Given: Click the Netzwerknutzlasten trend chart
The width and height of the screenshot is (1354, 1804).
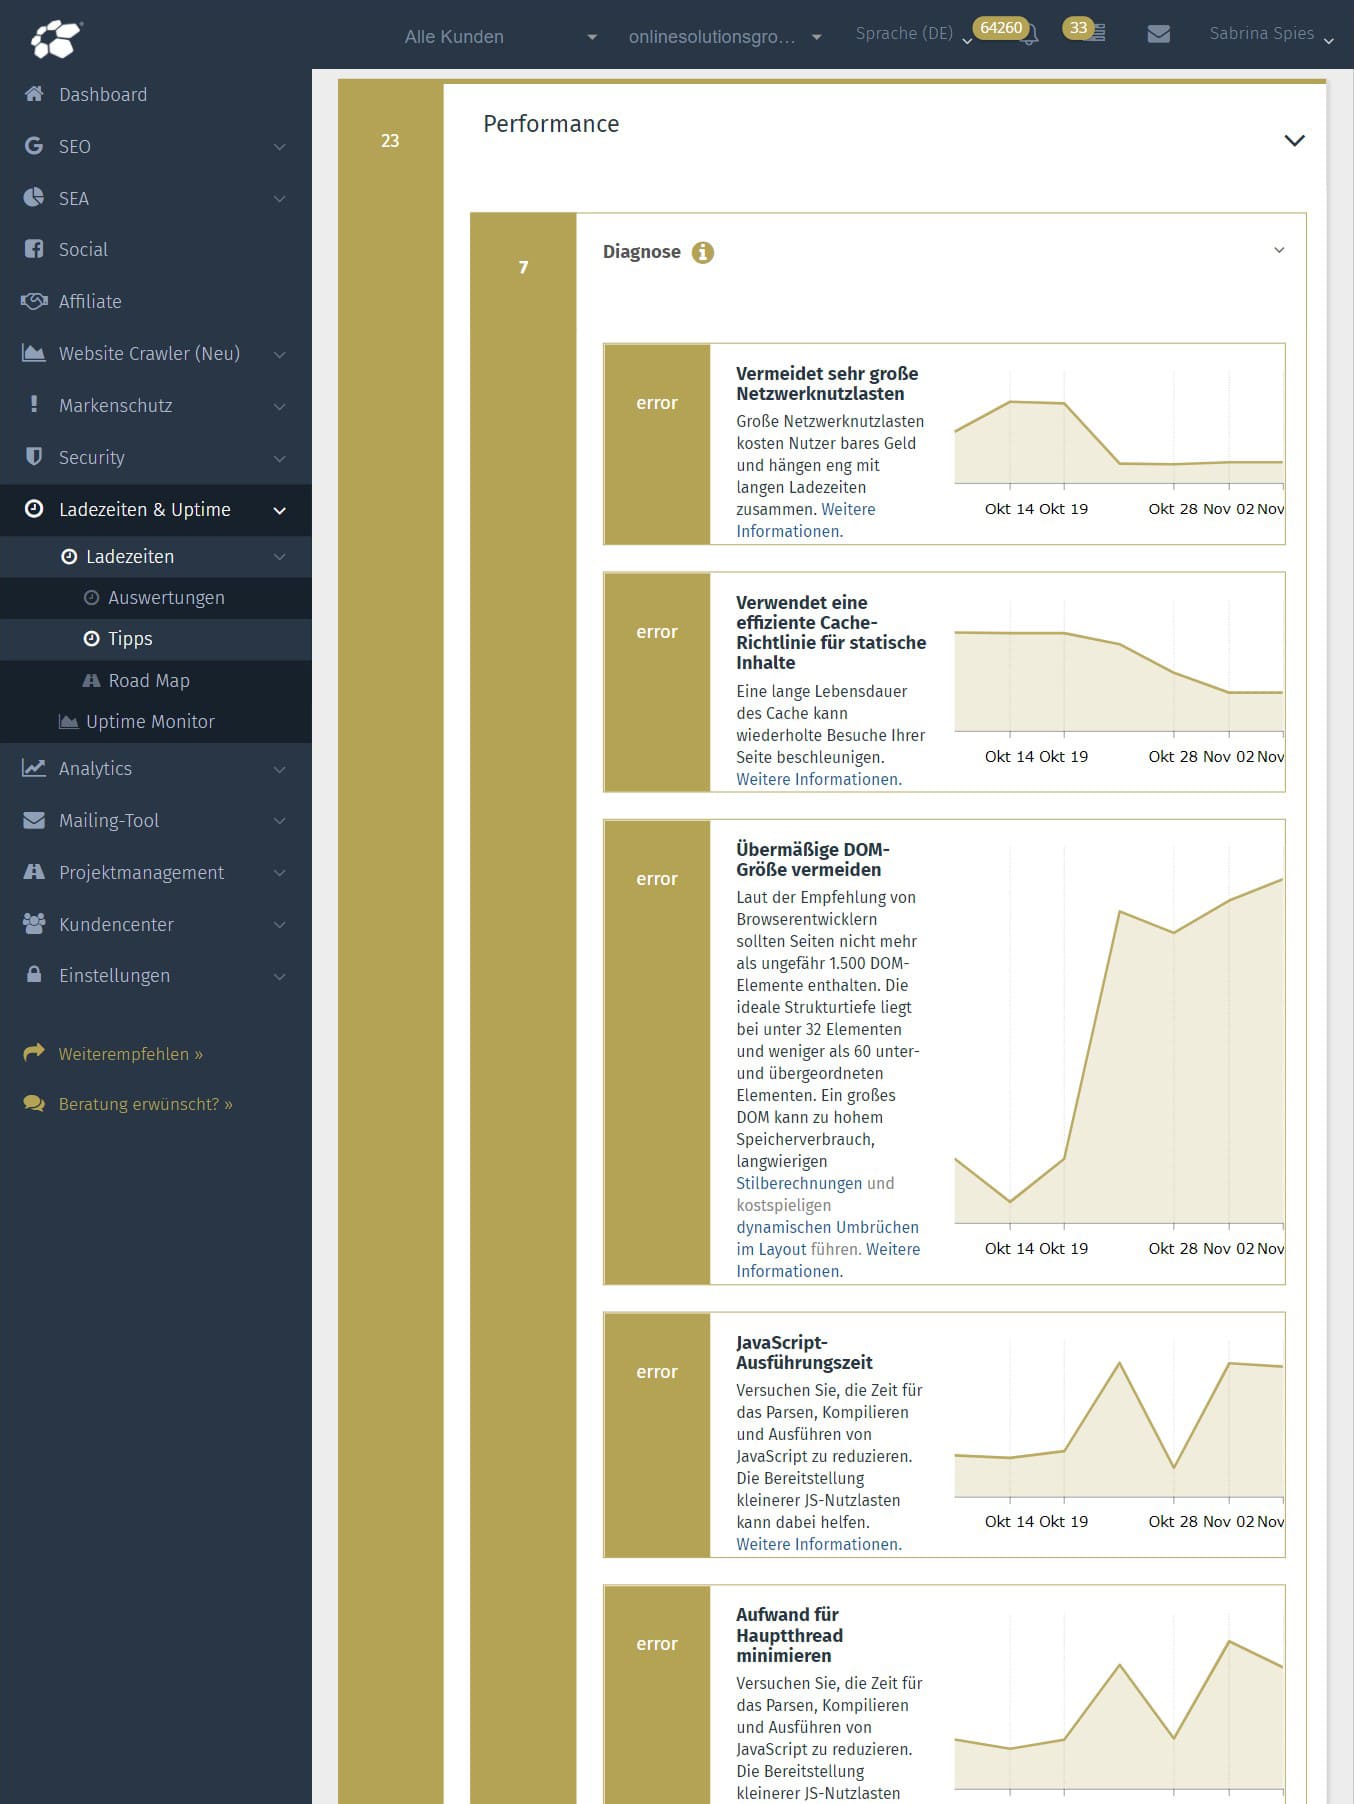Looking at the screenshot, I should point(1119,444).
